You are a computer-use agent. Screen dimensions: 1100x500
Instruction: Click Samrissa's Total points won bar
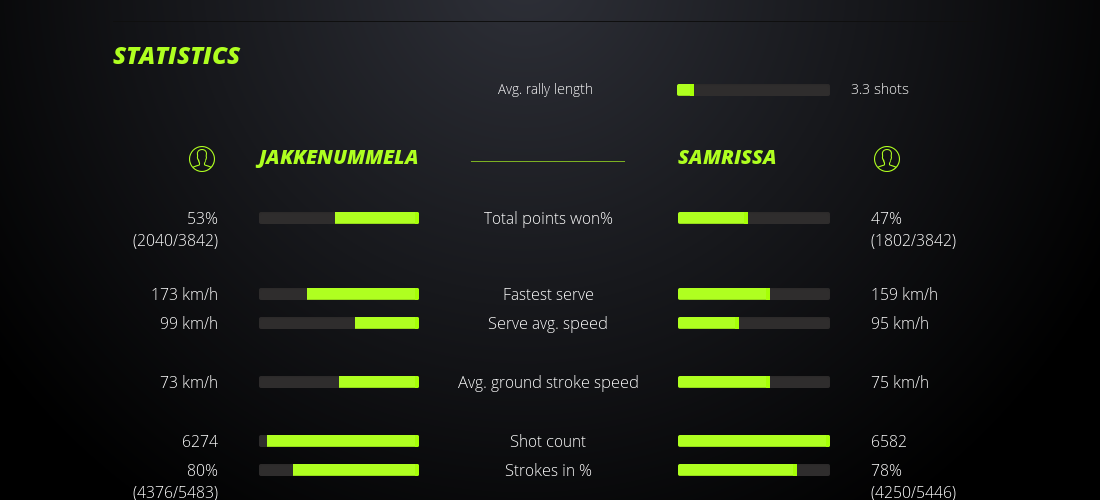[753, 218]
